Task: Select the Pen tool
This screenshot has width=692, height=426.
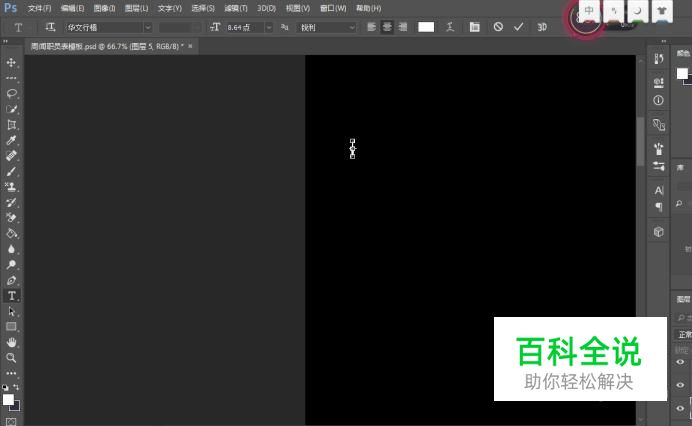Action: [11, 280]
